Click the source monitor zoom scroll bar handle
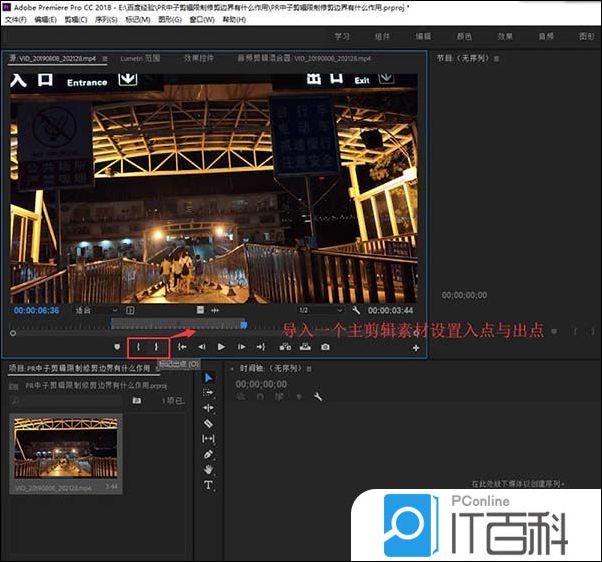This screenshot has height=562, width=602. pyautogui.click(x=13, y=333)
